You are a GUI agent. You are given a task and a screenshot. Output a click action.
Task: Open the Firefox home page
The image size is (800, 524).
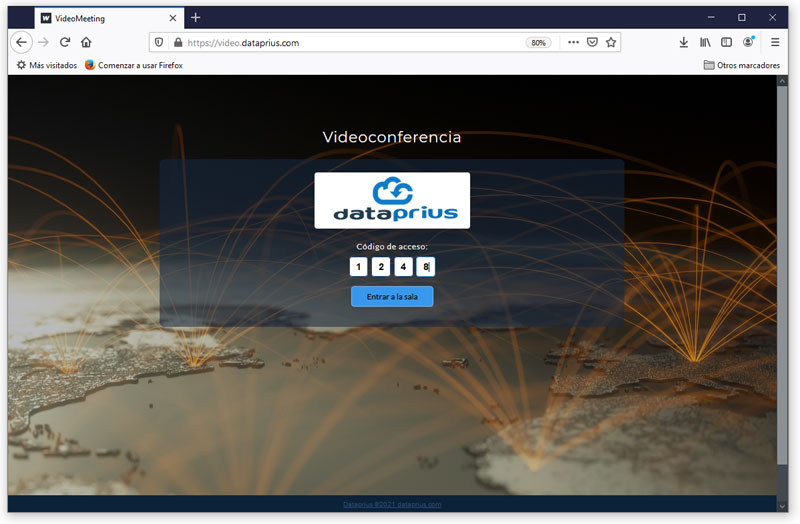86,42
